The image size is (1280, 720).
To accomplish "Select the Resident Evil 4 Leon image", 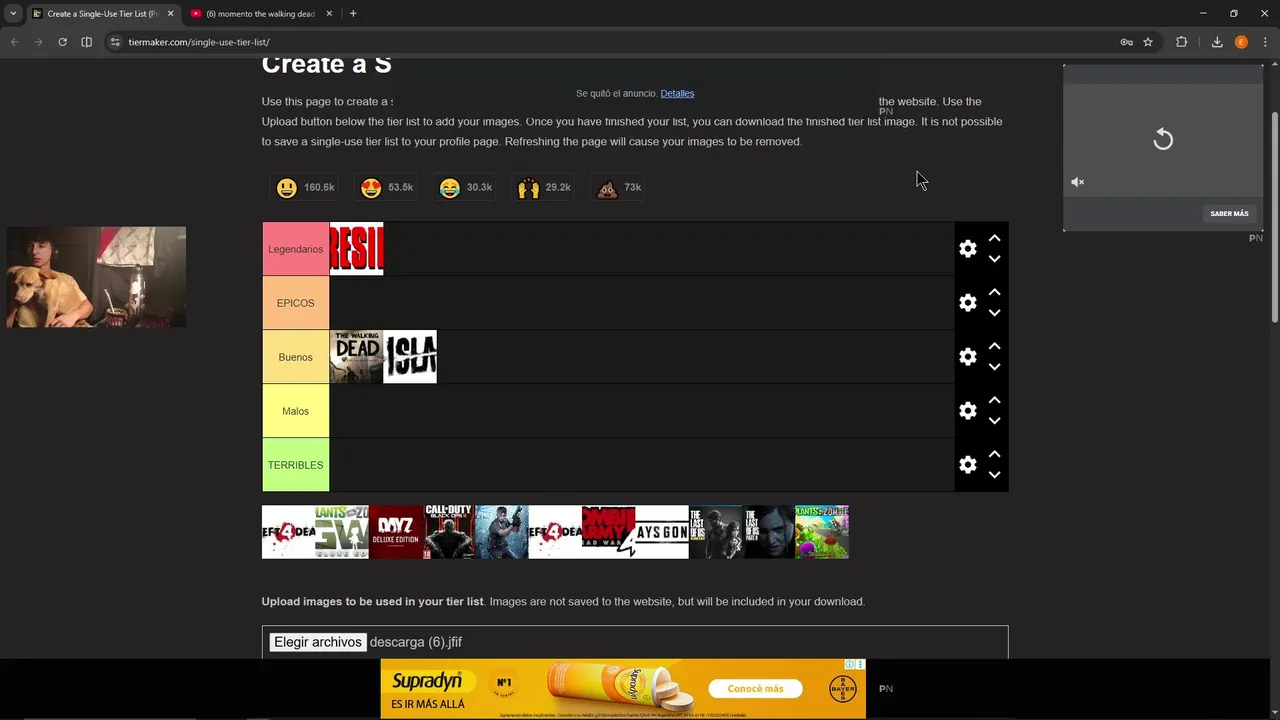I will coord(501,532).
